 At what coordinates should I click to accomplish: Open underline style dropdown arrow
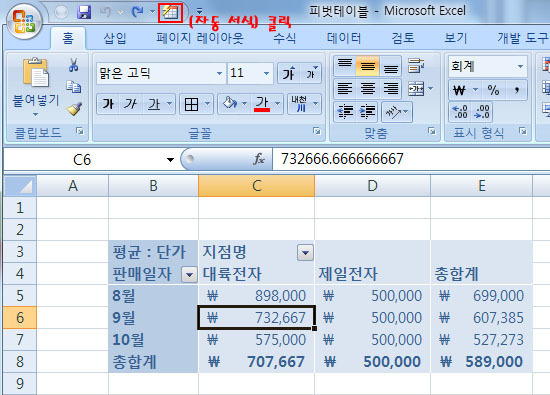tap(169, 104)
